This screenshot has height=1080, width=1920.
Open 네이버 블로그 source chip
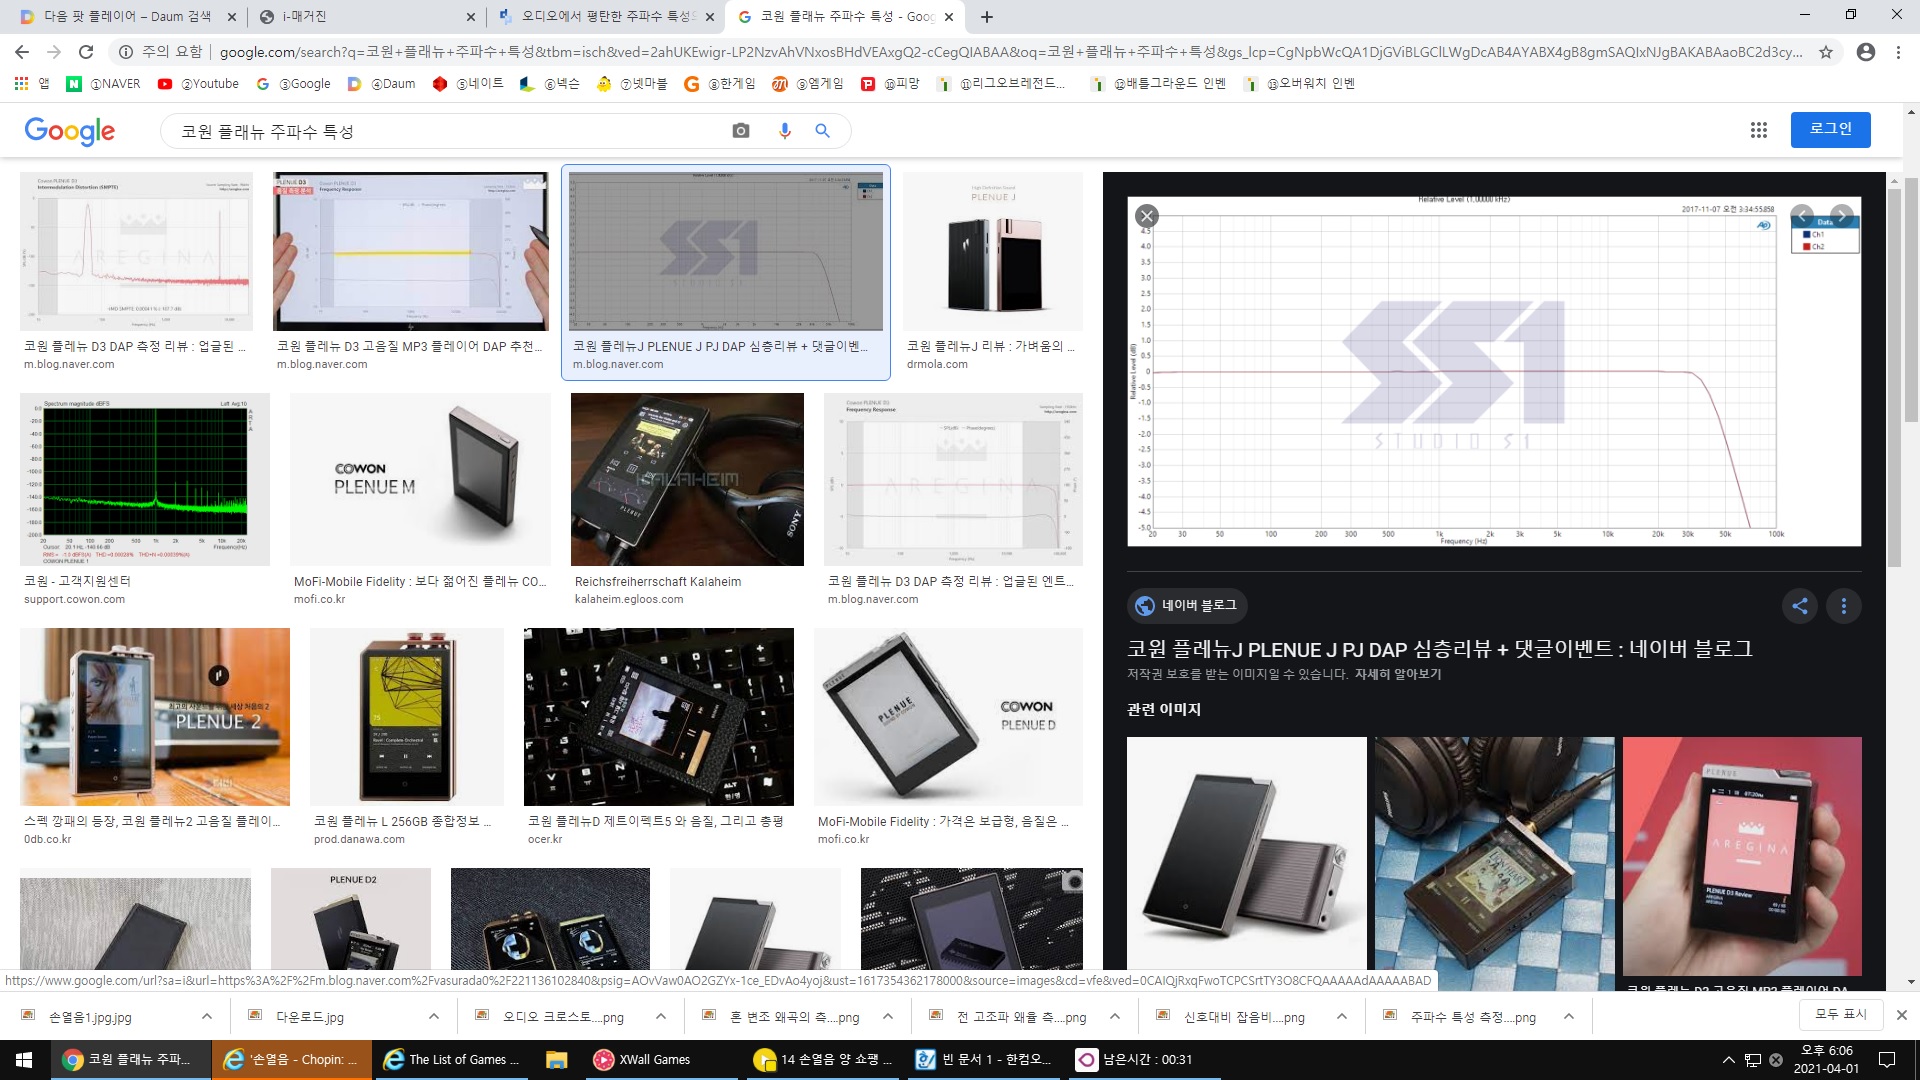pyautogui.click(x=1187, y=605)
